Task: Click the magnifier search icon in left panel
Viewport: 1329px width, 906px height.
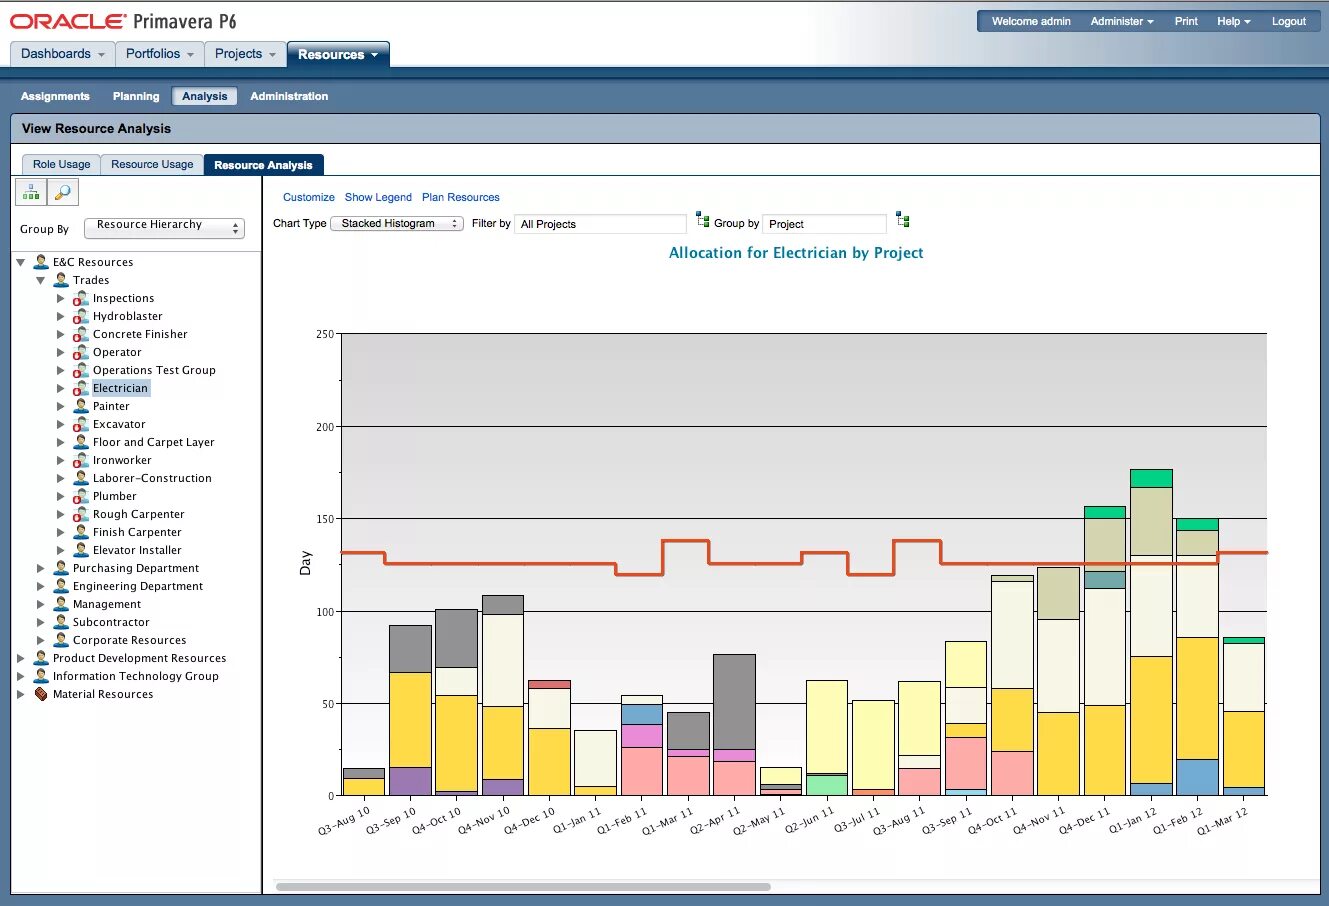Action: pos(62,192)
